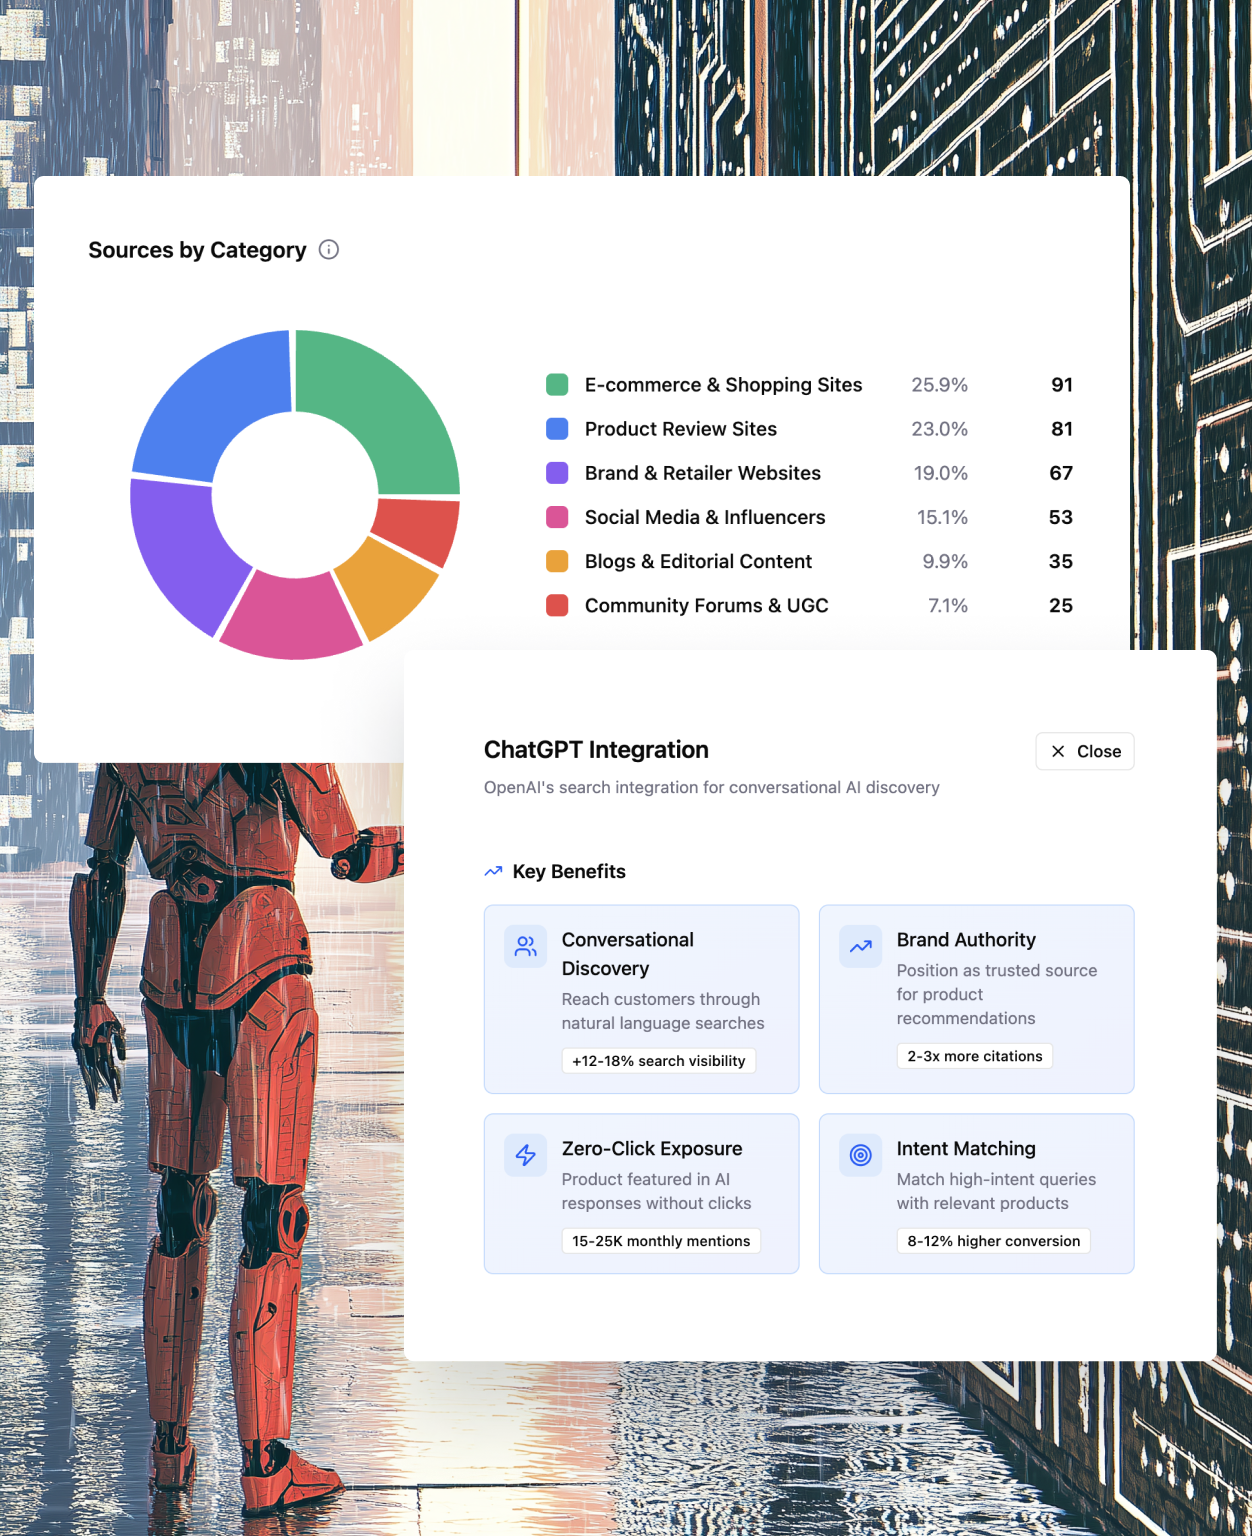The width and height of the screenshot is (1252, 1536).
Task: Click the Brand & Retailer Websites label
Action: point(703,473)
